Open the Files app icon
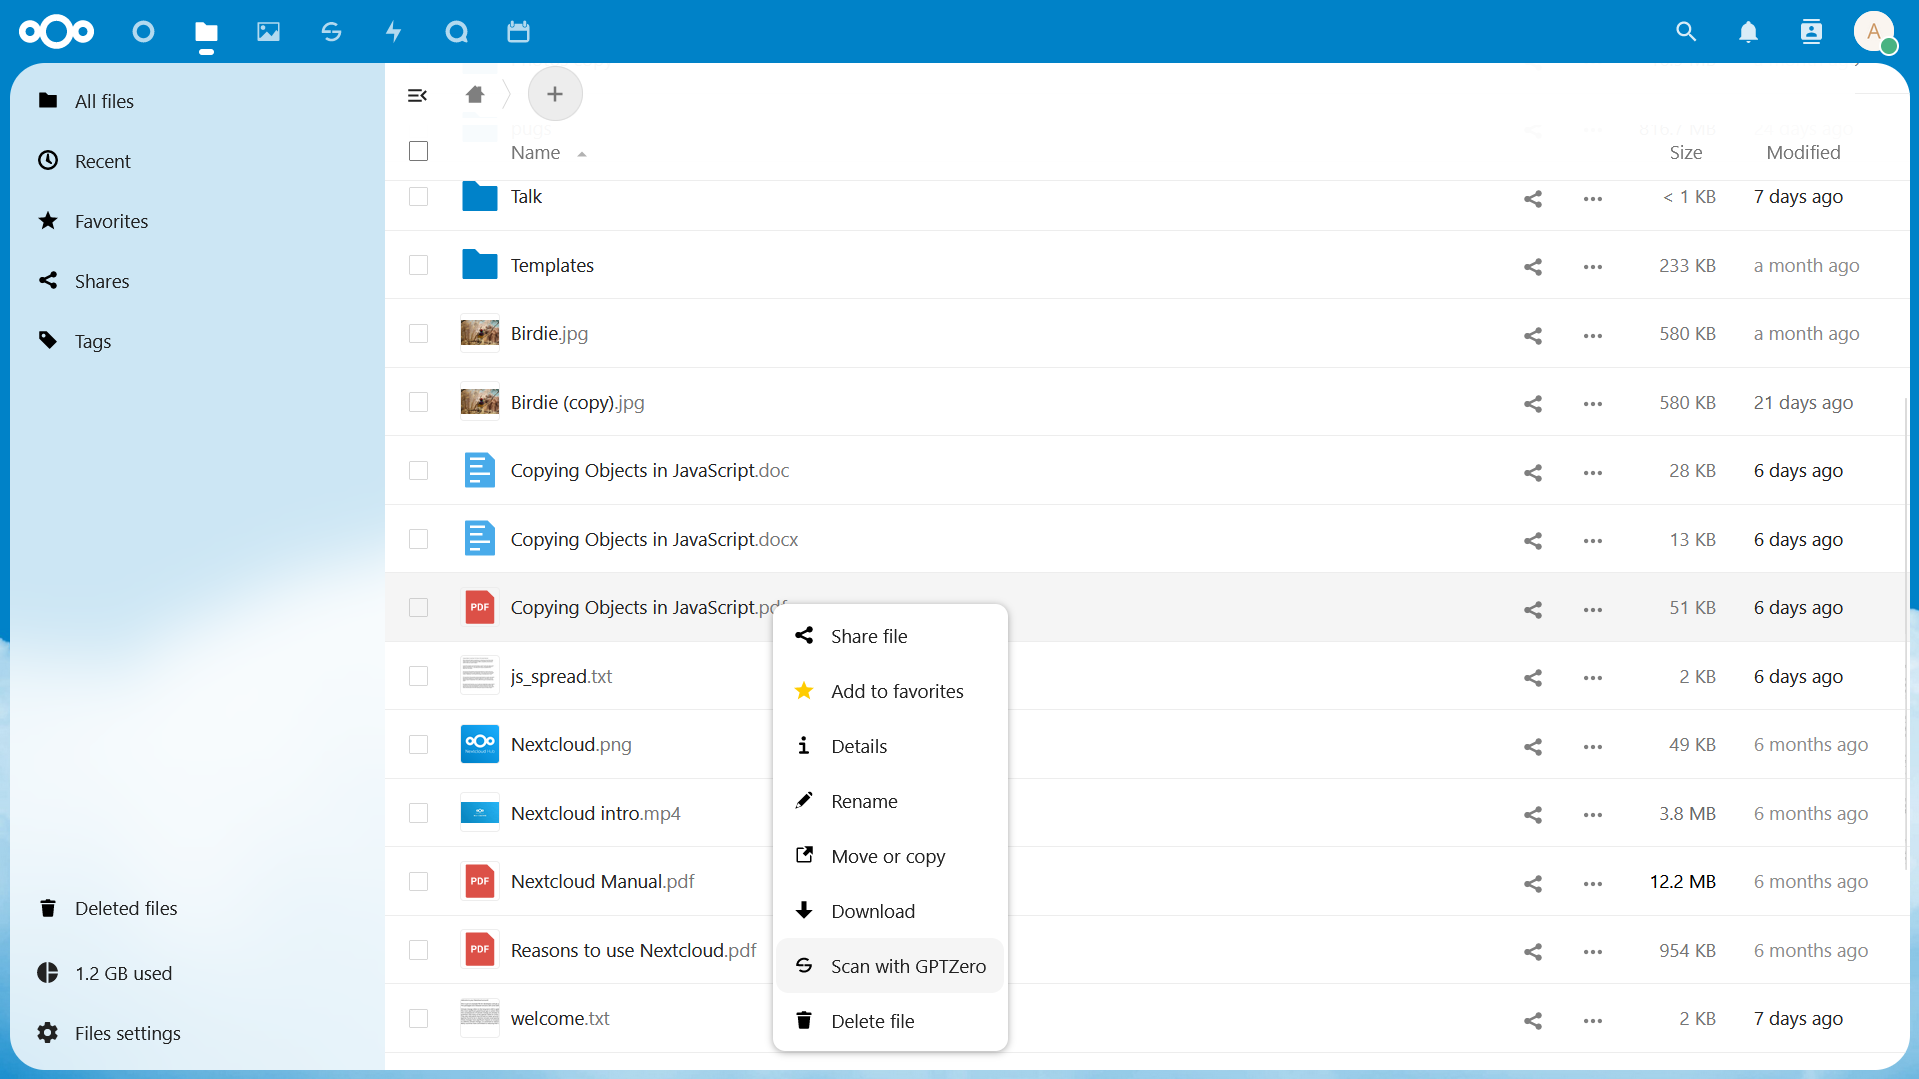The height and width of the screenshot is (1079, 1919). 206,32
